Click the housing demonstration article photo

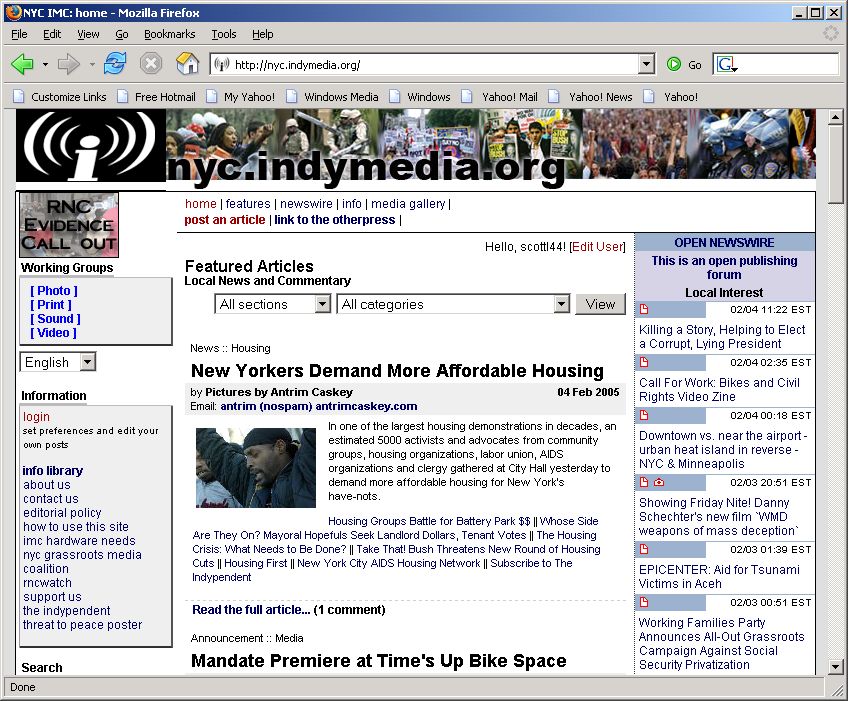(x=255, y=467)
